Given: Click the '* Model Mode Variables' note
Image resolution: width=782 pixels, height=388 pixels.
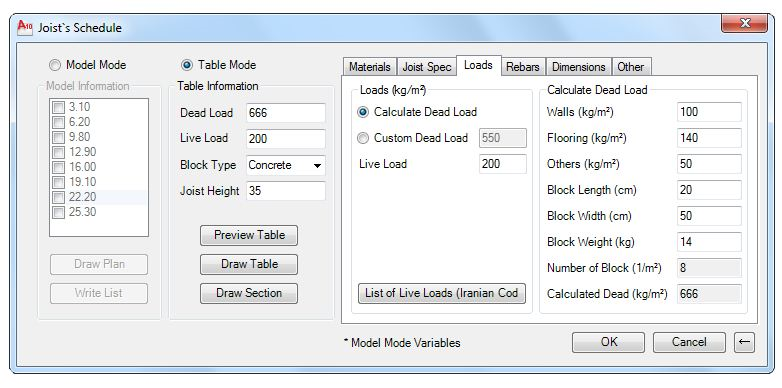Looking at the screenshot, I should coord(402,343).
